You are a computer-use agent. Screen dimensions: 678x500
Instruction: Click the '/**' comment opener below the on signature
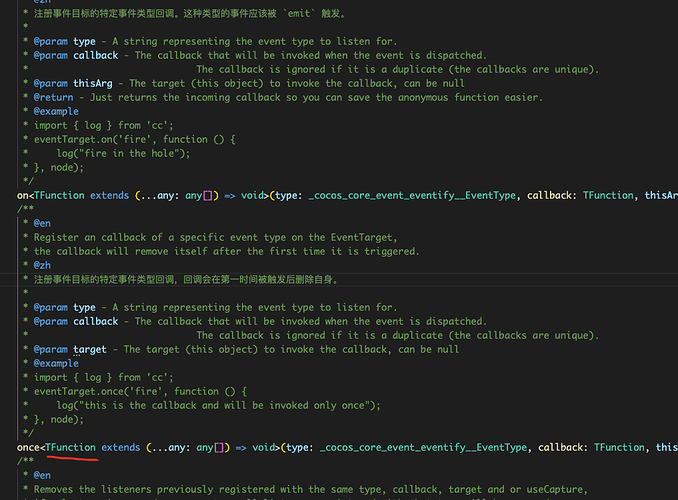point(25,209)
